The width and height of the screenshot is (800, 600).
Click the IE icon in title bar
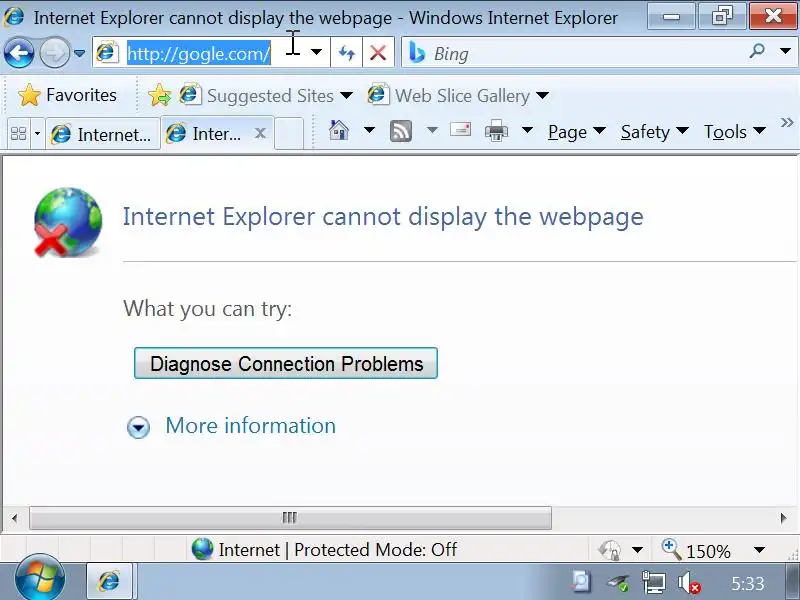pos(14,17)
